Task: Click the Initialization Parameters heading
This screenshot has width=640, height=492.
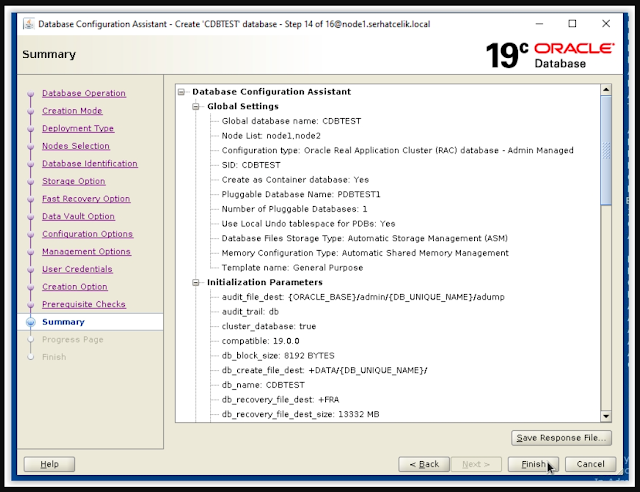Action: click(265, 283)
